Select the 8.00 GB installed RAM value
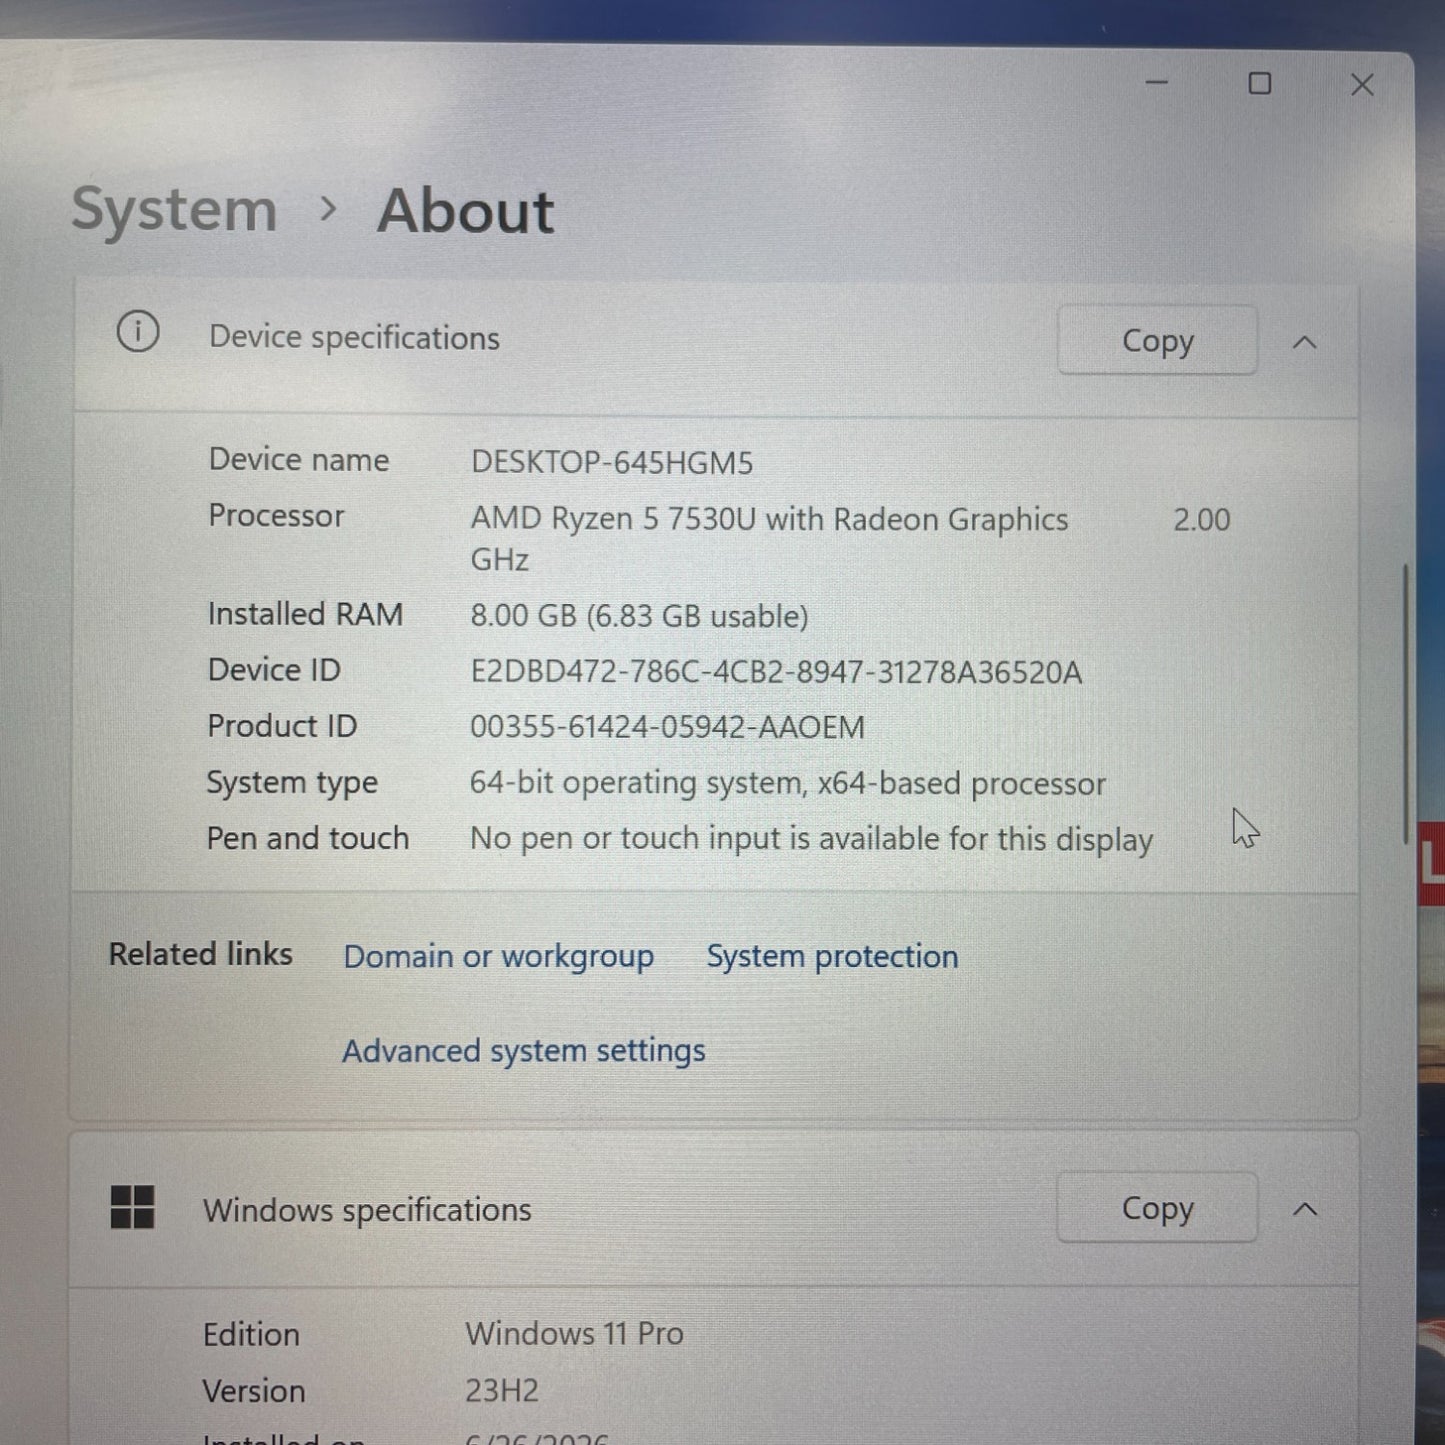1445x1445 pixels. pyautogui.click(x=639, y=616)
